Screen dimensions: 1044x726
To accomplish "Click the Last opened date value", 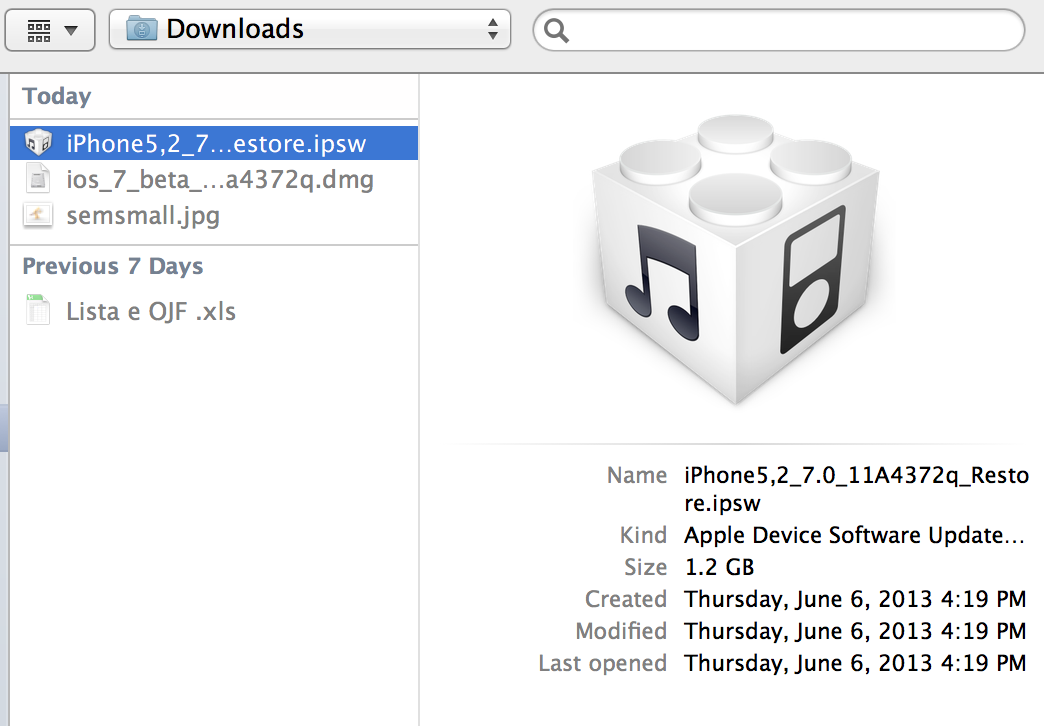I will click(855, 663).
